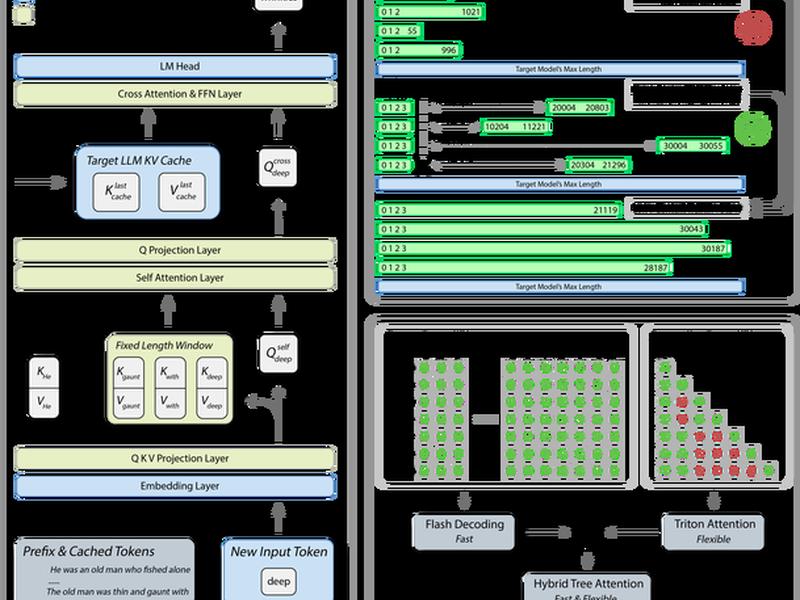Image resolution: width=800 pixels, height=600 pixels.
Task: Select the V He box
Action: pyautogui.click(x=44, y=403)
